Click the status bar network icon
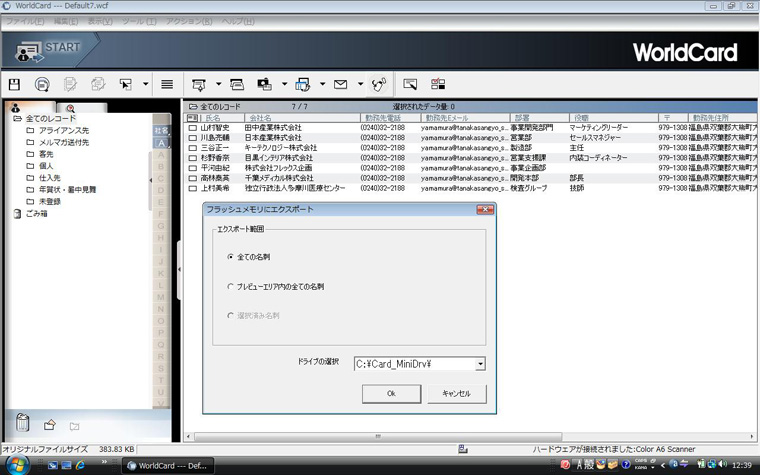 coord(463,449)
